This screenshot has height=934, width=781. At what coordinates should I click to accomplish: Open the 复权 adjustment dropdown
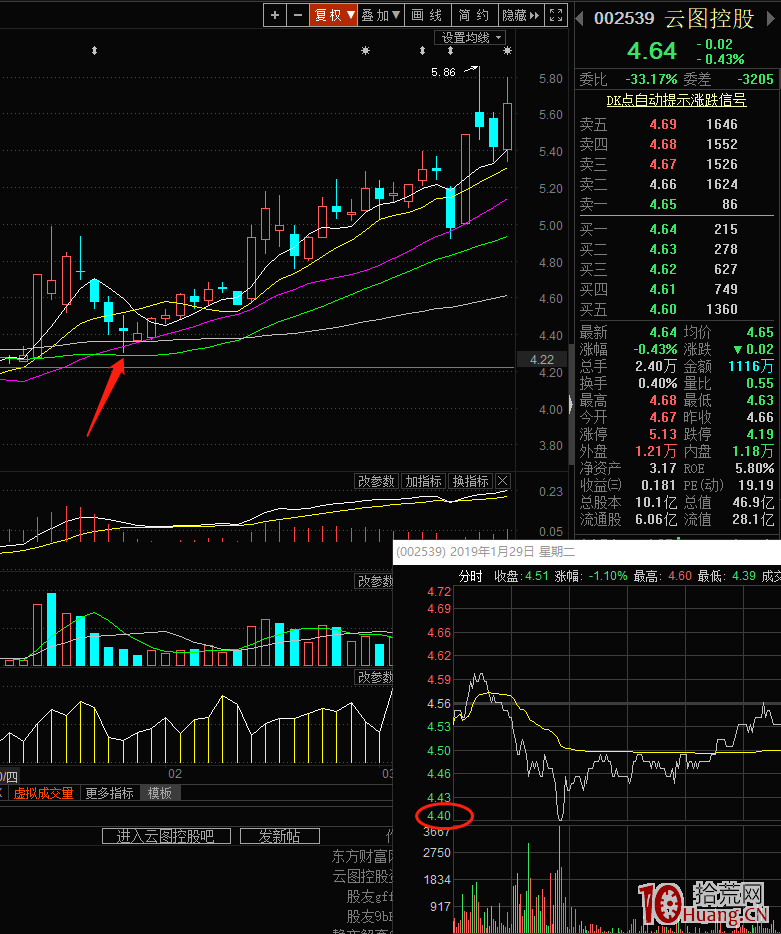click(x=334, y=15)
